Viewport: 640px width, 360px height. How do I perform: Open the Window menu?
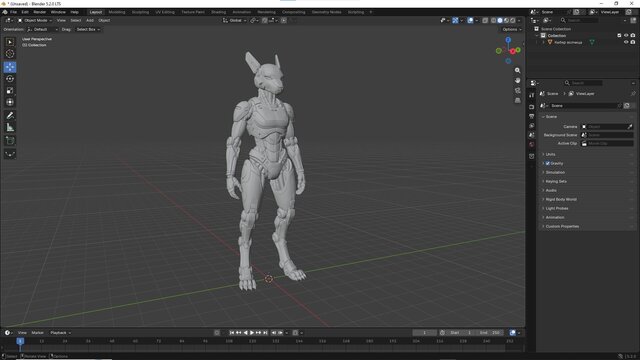58,12
